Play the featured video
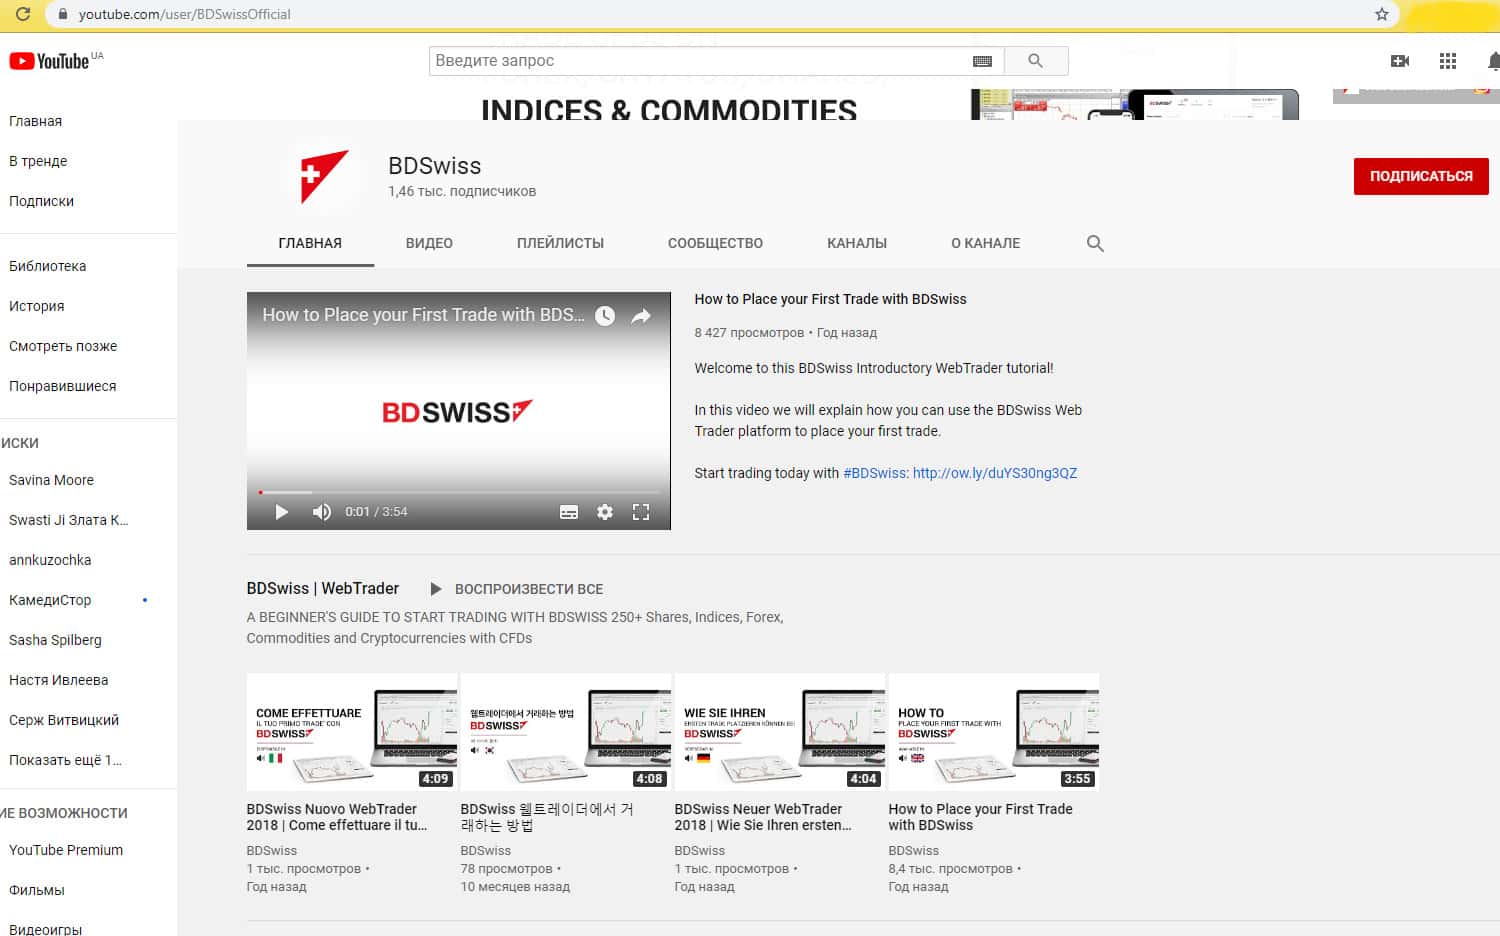The width and height of the screenshot is (1500, 936). 281,512
